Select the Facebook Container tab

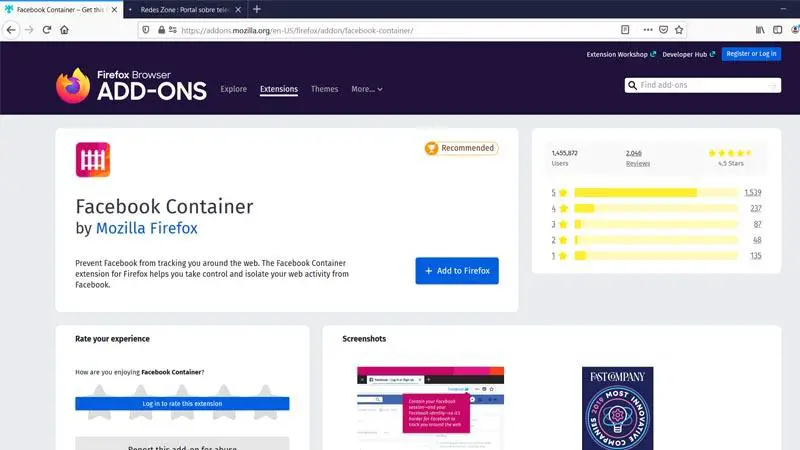[x=61, y=10]
